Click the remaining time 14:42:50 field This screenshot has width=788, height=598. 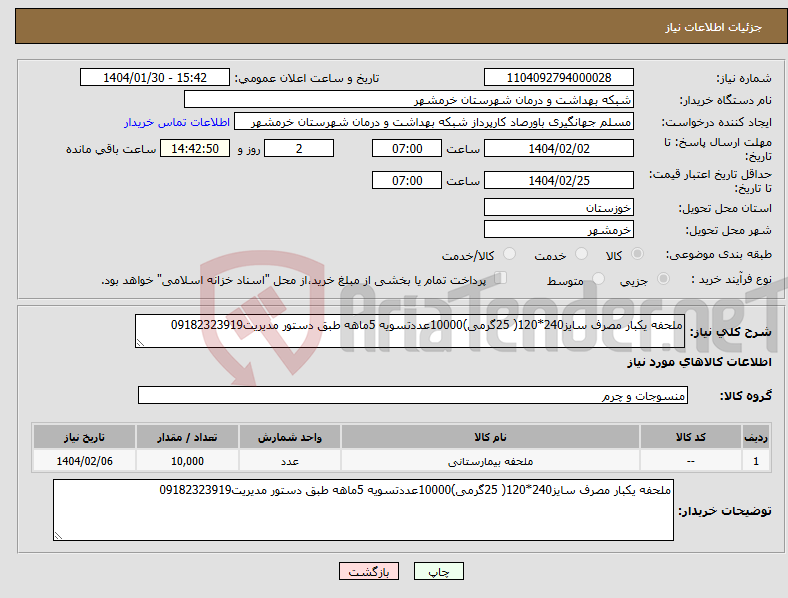tap(195, 148)
